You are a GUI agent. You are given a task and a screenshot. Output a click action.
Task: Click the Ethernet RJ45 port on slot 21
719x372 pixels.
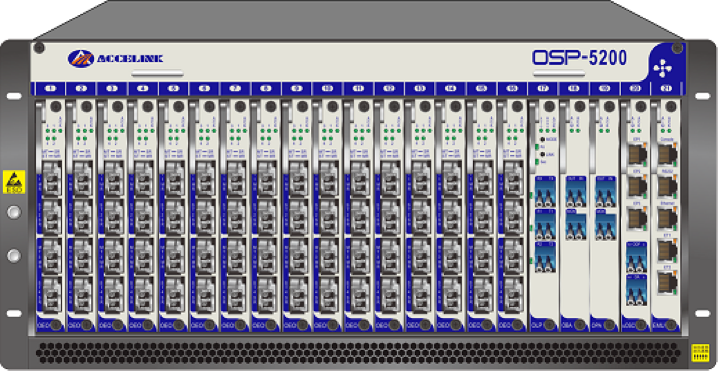pos(667,218)
